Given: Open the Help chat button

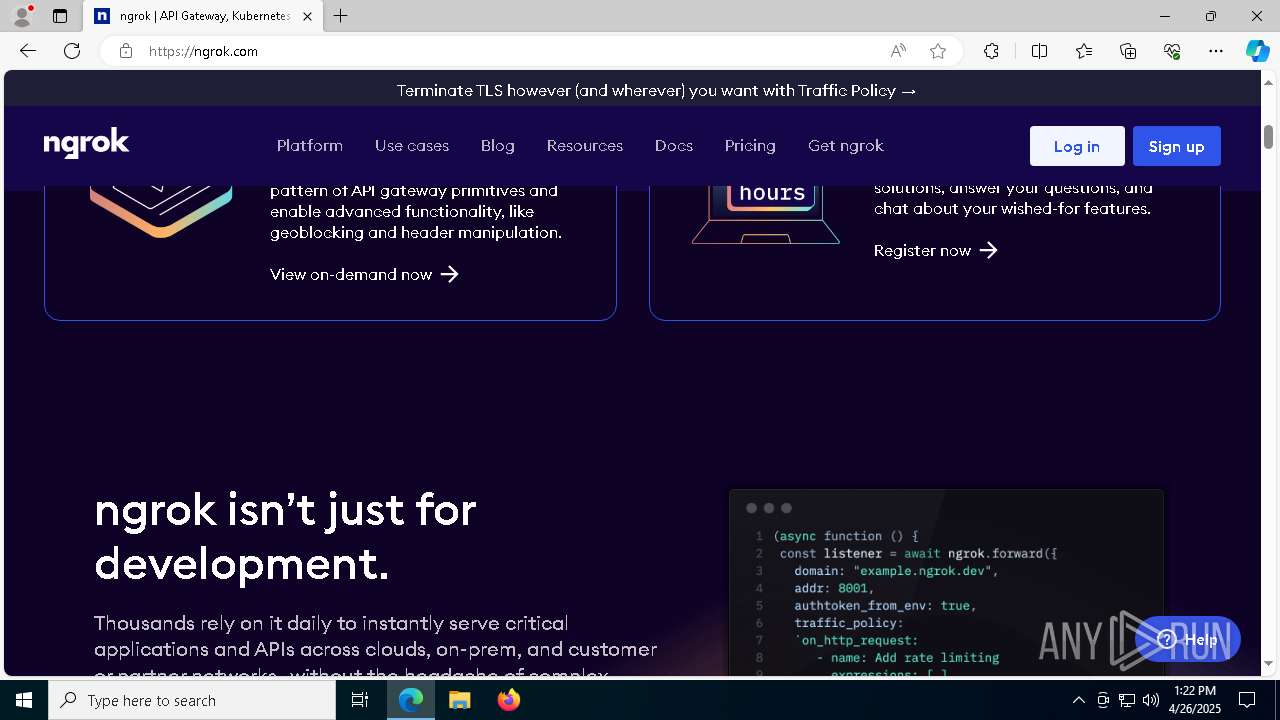Looking at the screenshot, I should tap(1188, 640).
